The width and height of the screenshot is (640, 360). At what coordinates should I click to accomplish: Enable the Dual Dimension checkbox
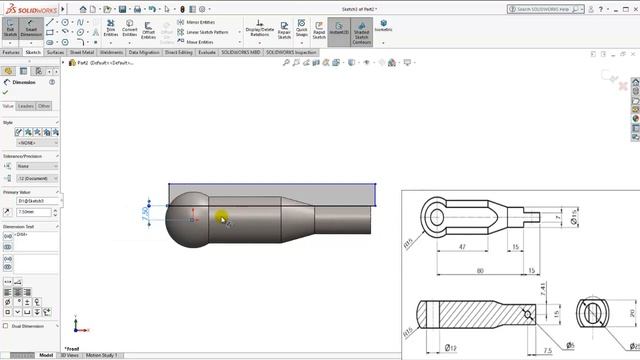coord(5,326)
